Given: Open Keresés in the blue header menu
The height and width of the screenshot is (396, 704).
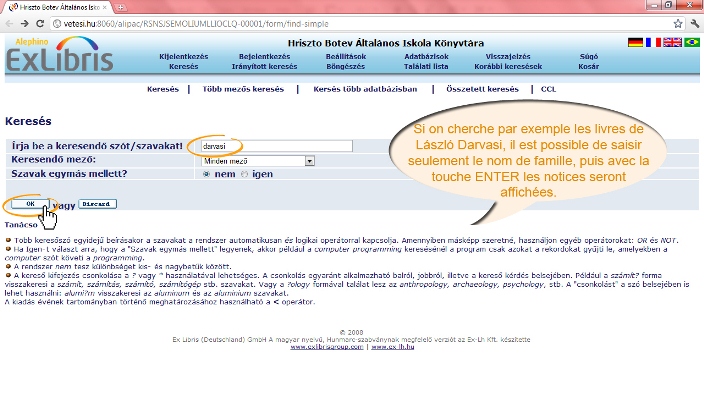Looking at the screenshot, I should (184, 66).
